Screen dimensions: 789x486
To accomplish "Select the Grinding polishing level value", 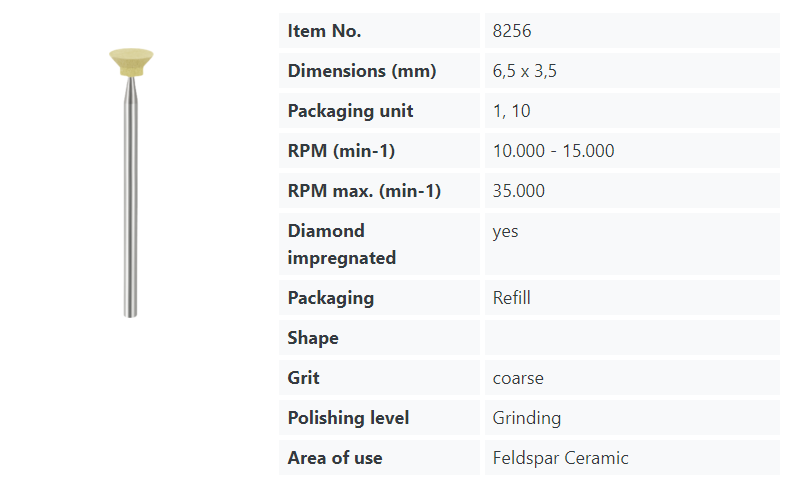I will tap(527, 418).
